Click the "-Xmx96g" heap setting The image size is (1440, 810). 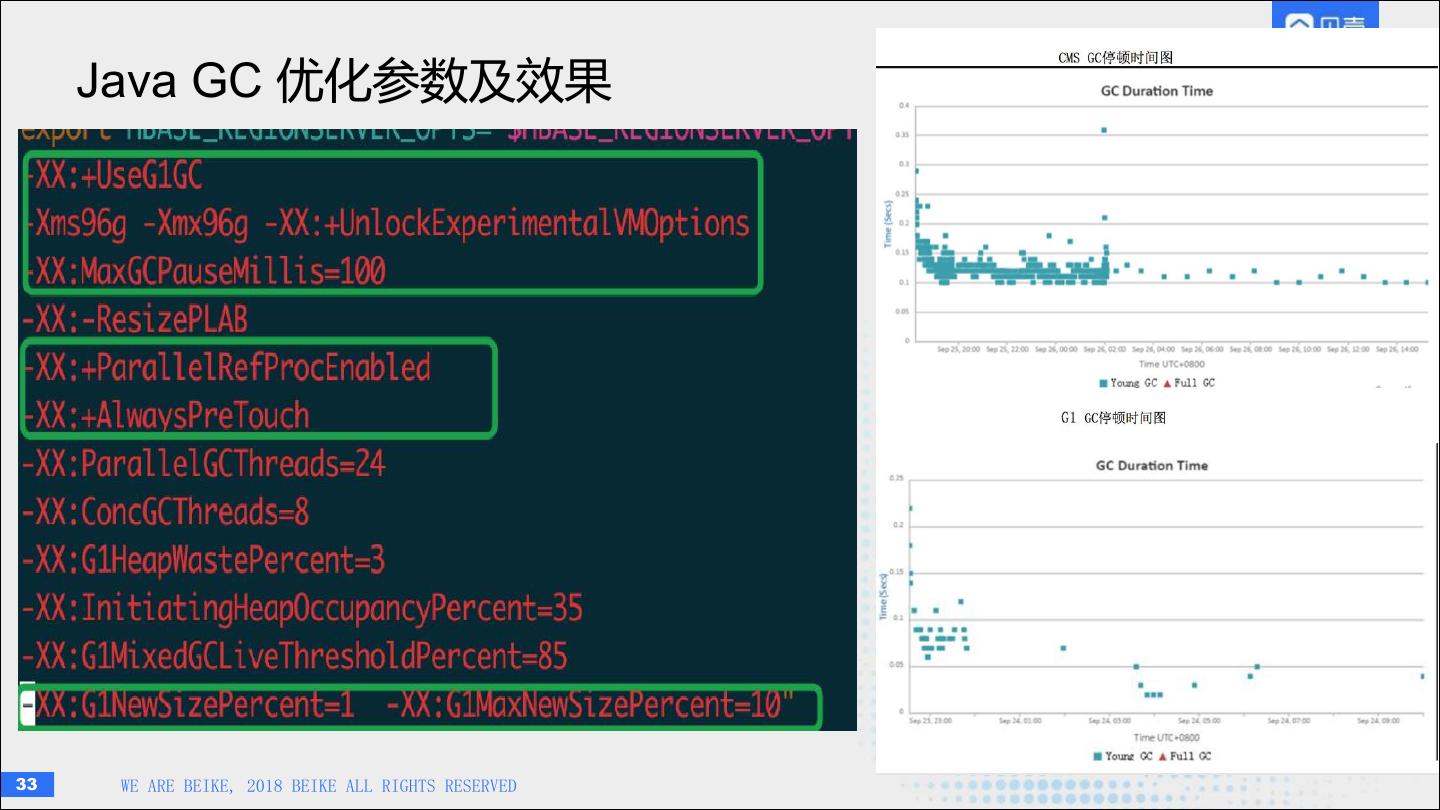[196, 225]
